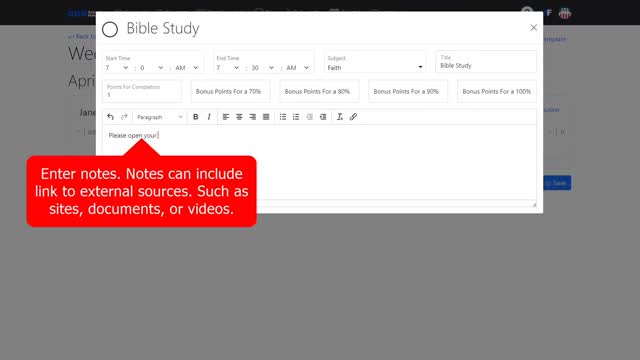Undo the last edit in the notes editor
This screenshot has width=640, height=360.
coord(110,117)
